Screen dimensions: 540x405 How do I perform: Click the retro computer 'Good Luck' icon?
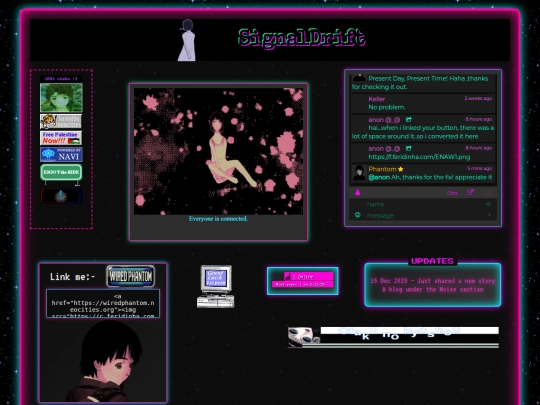[x=216, y=287]
